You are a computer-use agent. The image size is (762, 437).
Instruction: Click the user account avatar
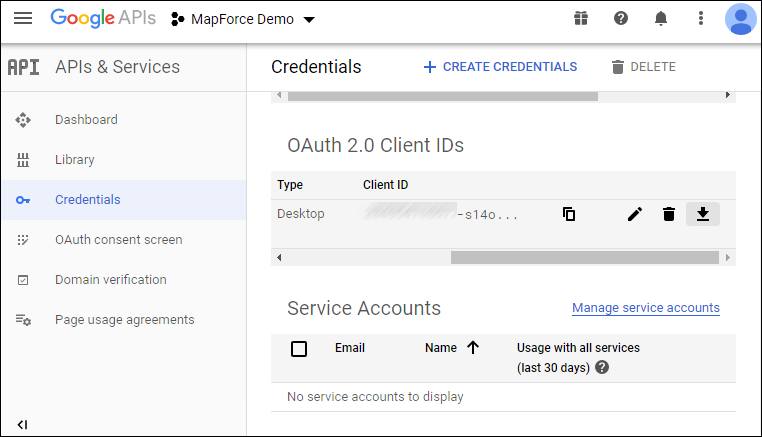tap(740, 19)
